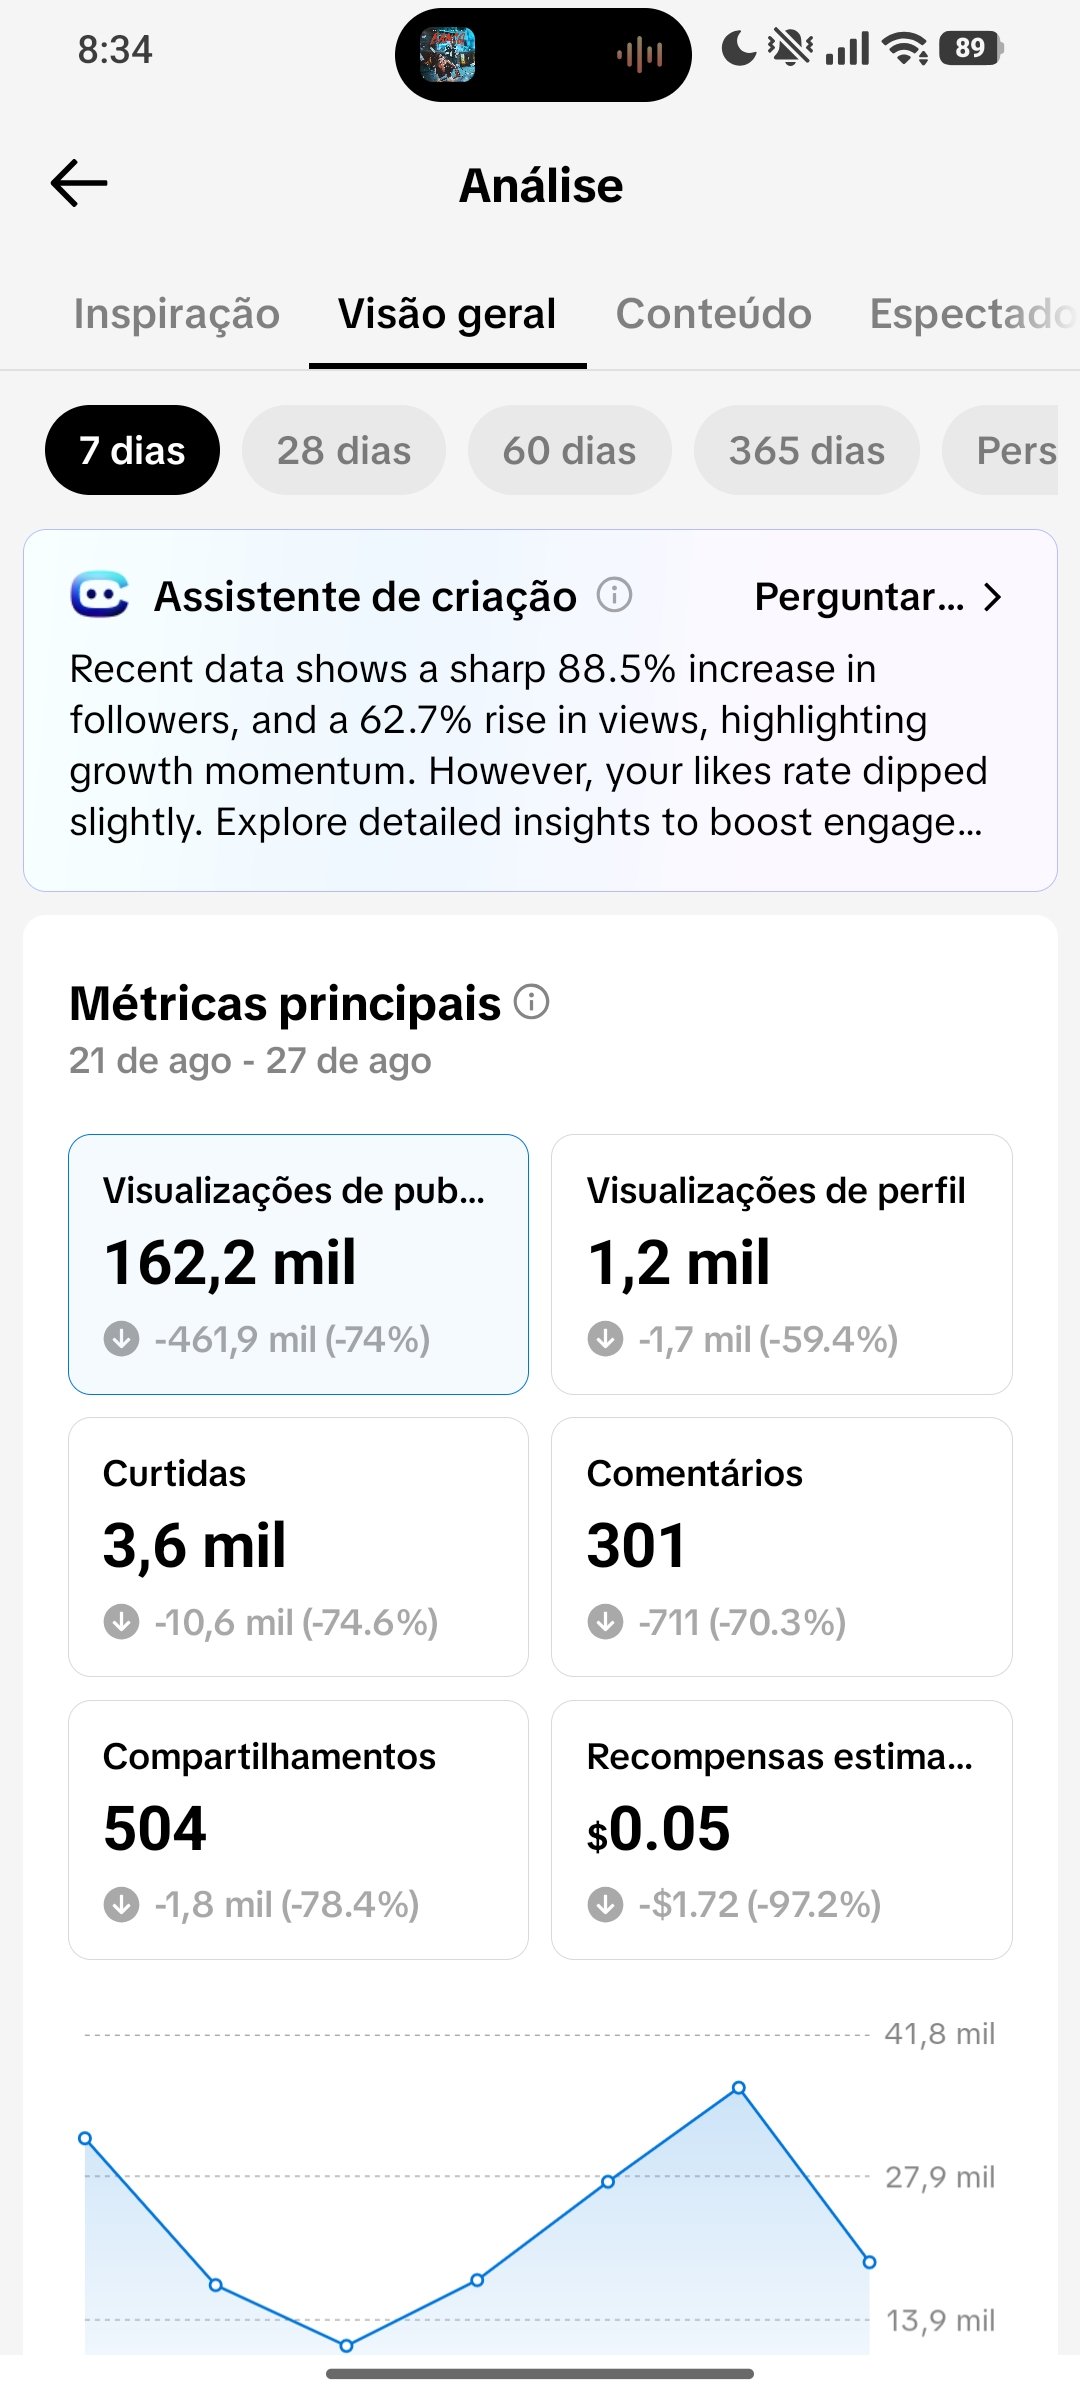This screenshot has width=1080, height=2400.
Task: Tap the back arrow icon
Action: point(79,184)
